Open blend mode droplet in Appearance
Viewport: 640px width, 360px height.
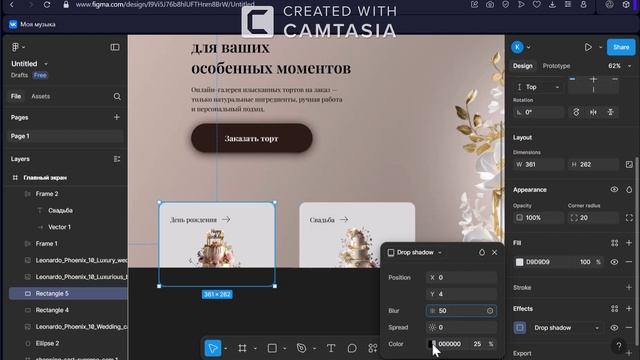tap(629, 190)
